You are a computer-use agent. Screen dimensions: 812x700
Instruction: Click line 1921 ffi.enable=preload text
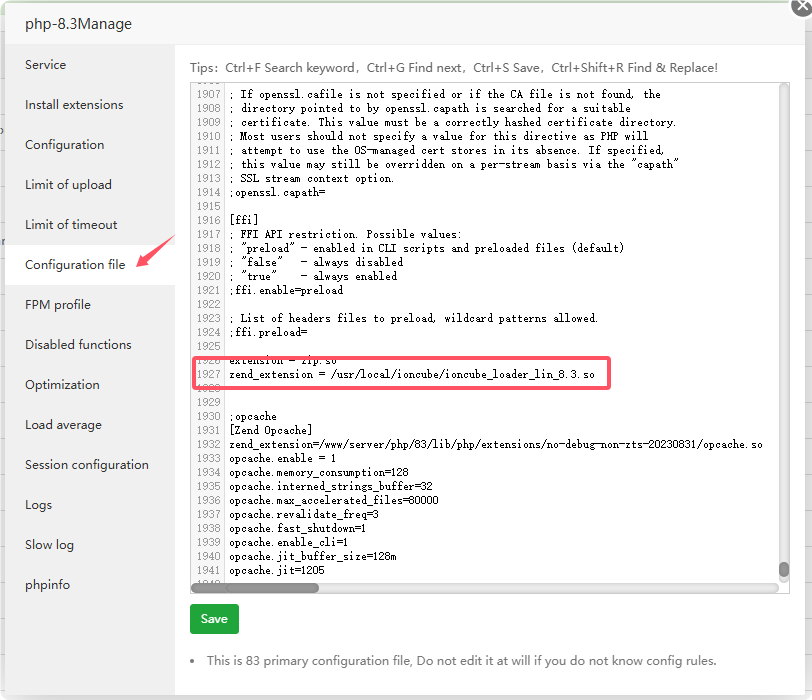point(286,290)
